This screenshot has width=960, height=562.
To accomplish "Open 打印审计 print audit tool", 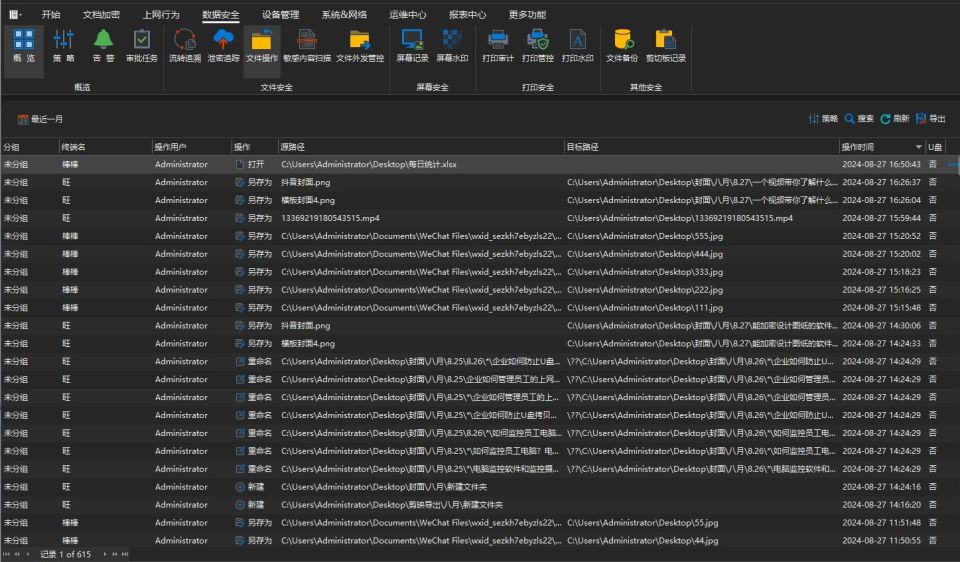I will coord(498,46).
